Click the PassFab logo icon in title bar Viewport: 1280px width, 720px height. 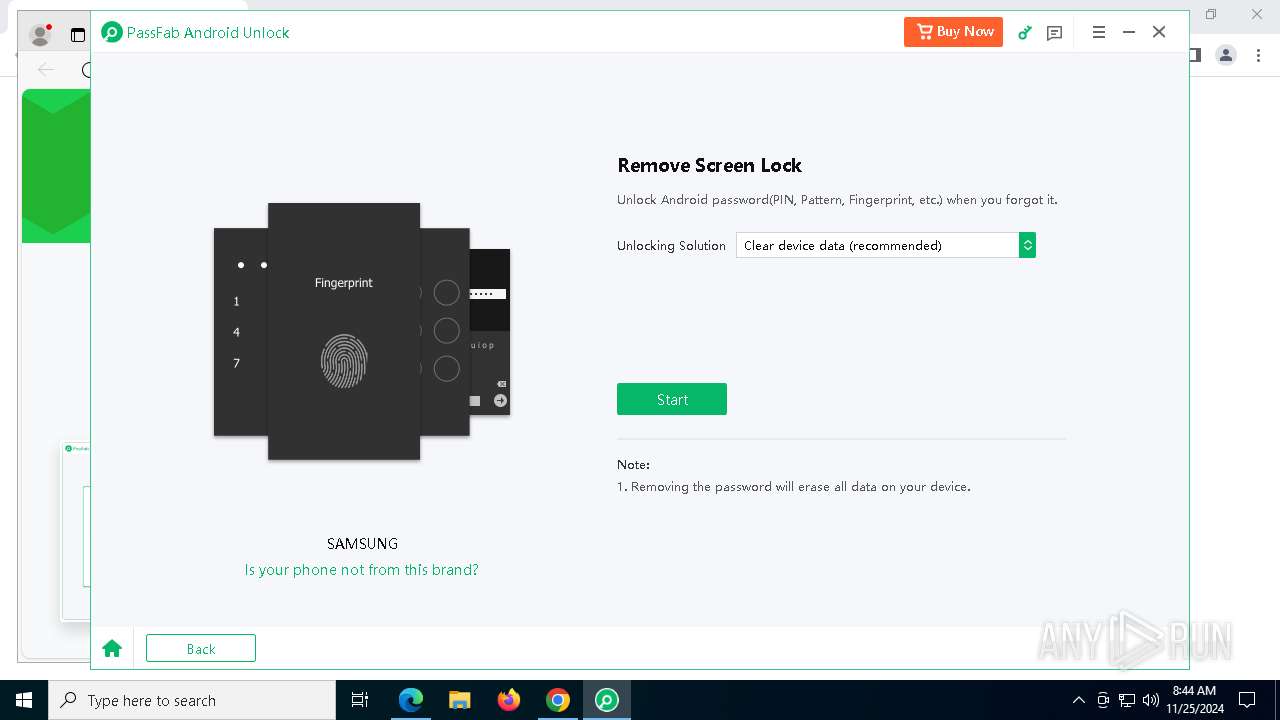pyautogui.click(x=112, y=32)
